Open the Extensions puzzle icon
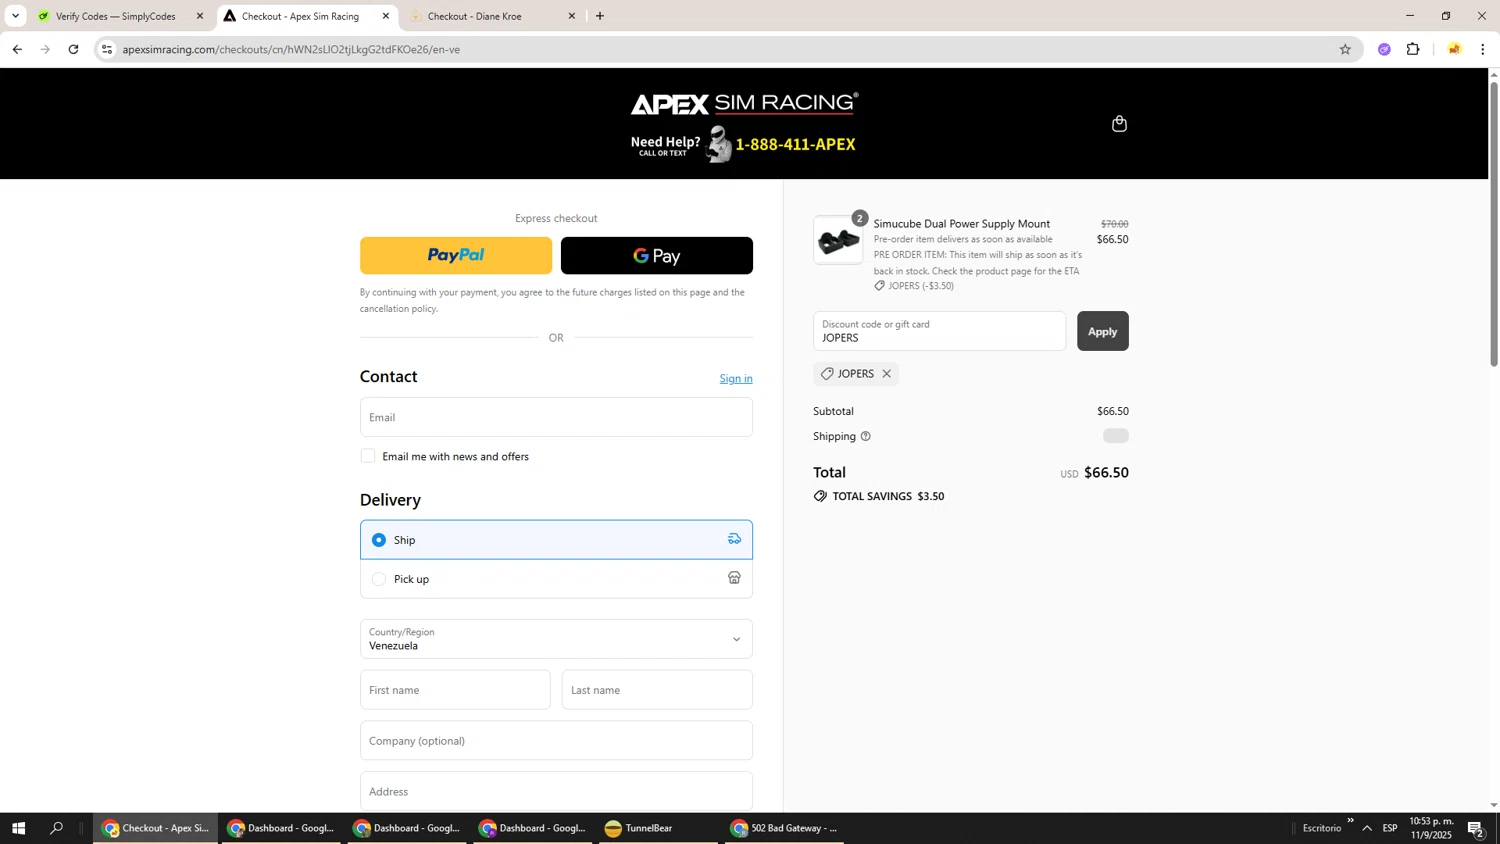This screenshot has height=844, width=1500. click(x=1413, y=49)
